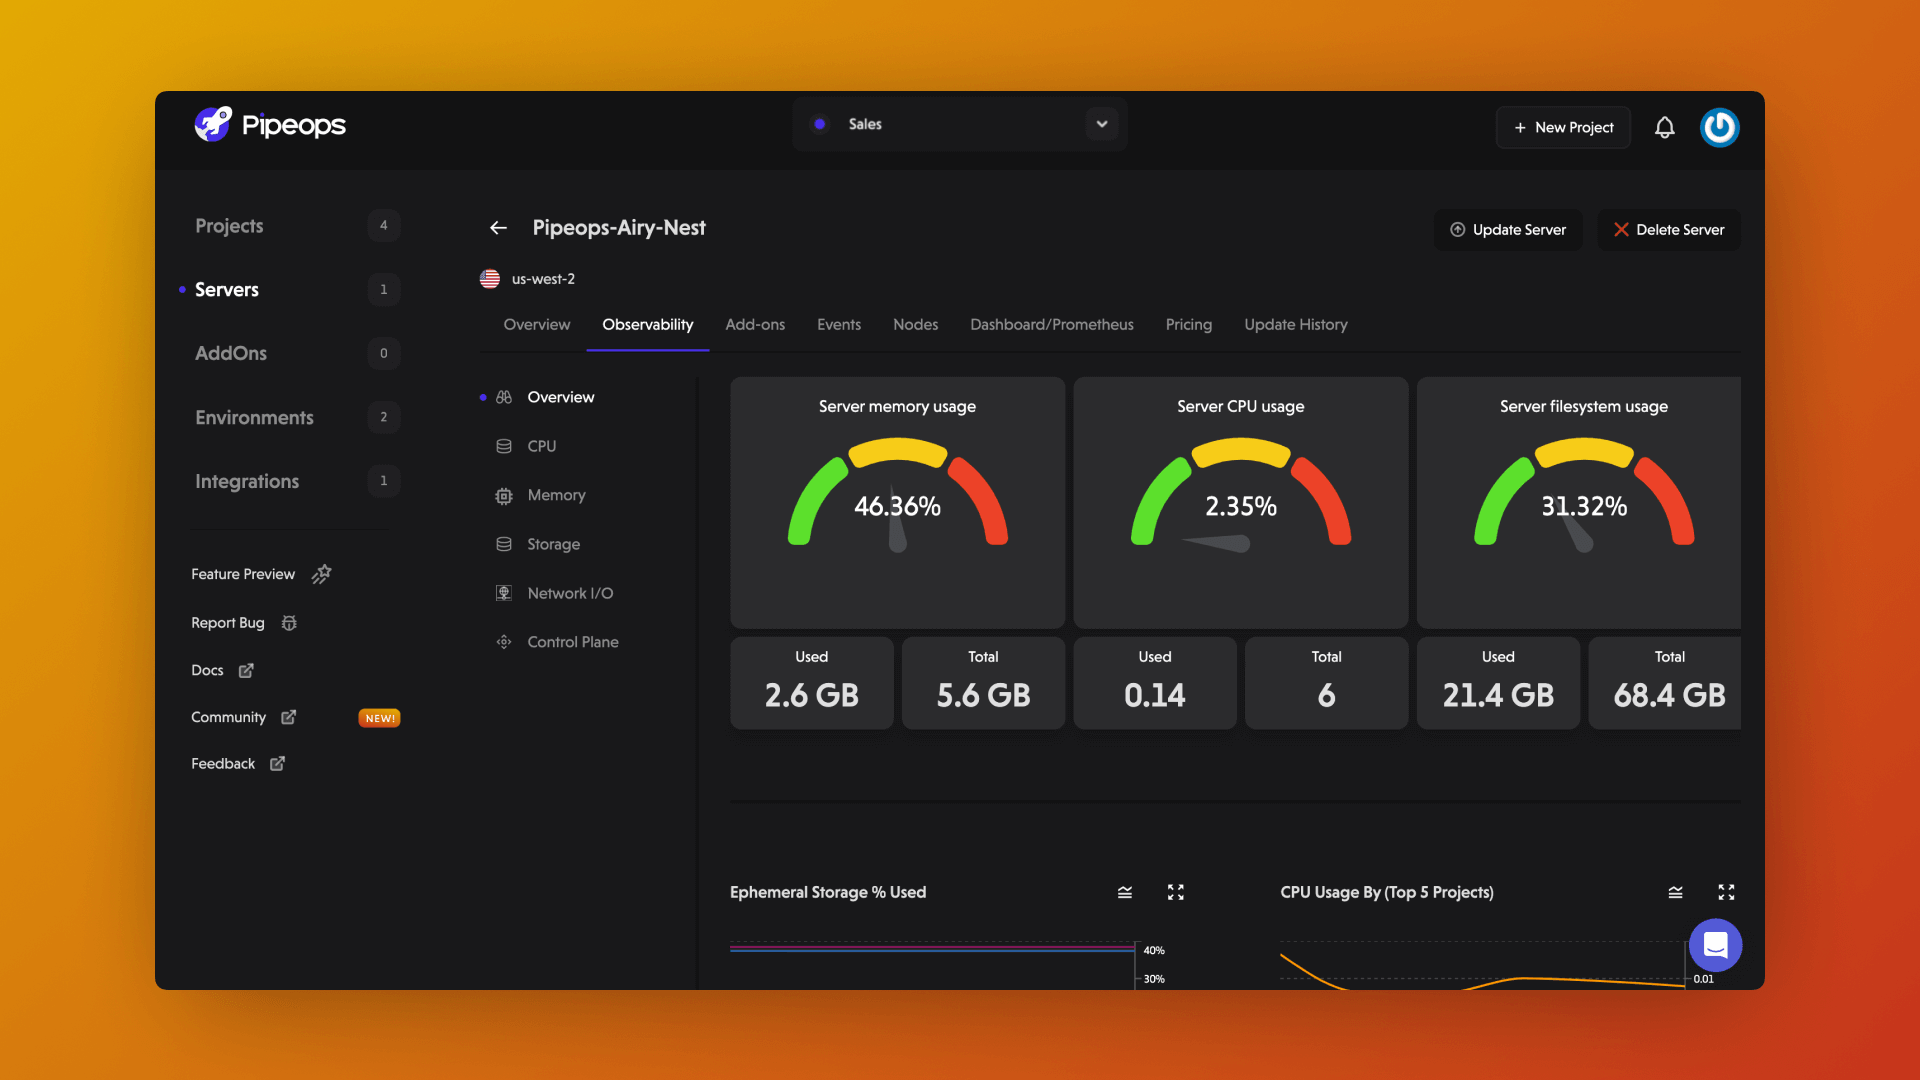Click the CPU observability icon in sidebar
The width and height of the screenshot is (1920, 1080).
click(504, 444)
